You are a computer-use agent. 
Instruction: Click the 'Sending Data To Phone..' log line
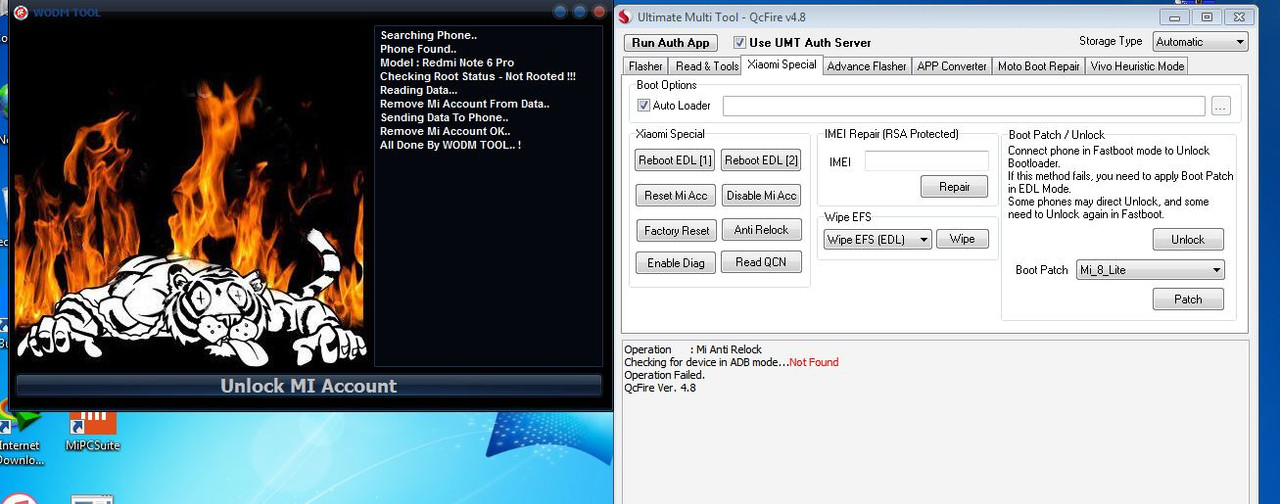coord(444,117)
